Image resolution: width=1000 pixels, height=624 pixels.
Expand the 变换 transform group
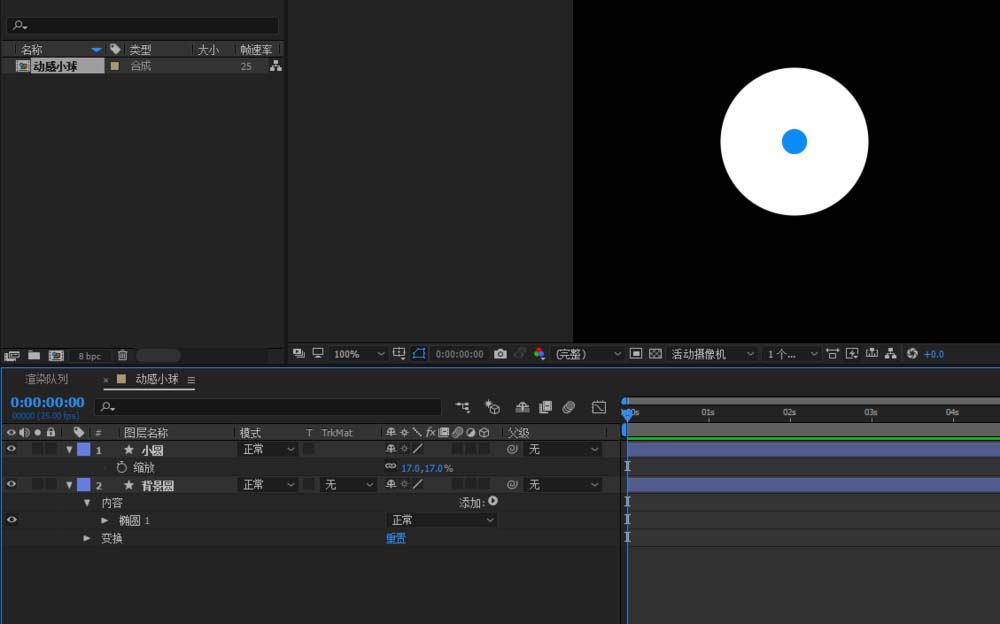[x=87, y=538]
